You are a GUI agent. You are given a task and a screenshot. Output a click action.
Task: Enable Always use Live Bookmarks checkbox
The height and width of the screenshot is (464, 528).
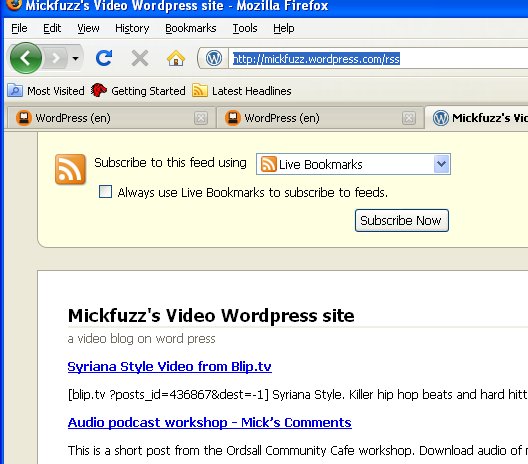tap(105, 192)
